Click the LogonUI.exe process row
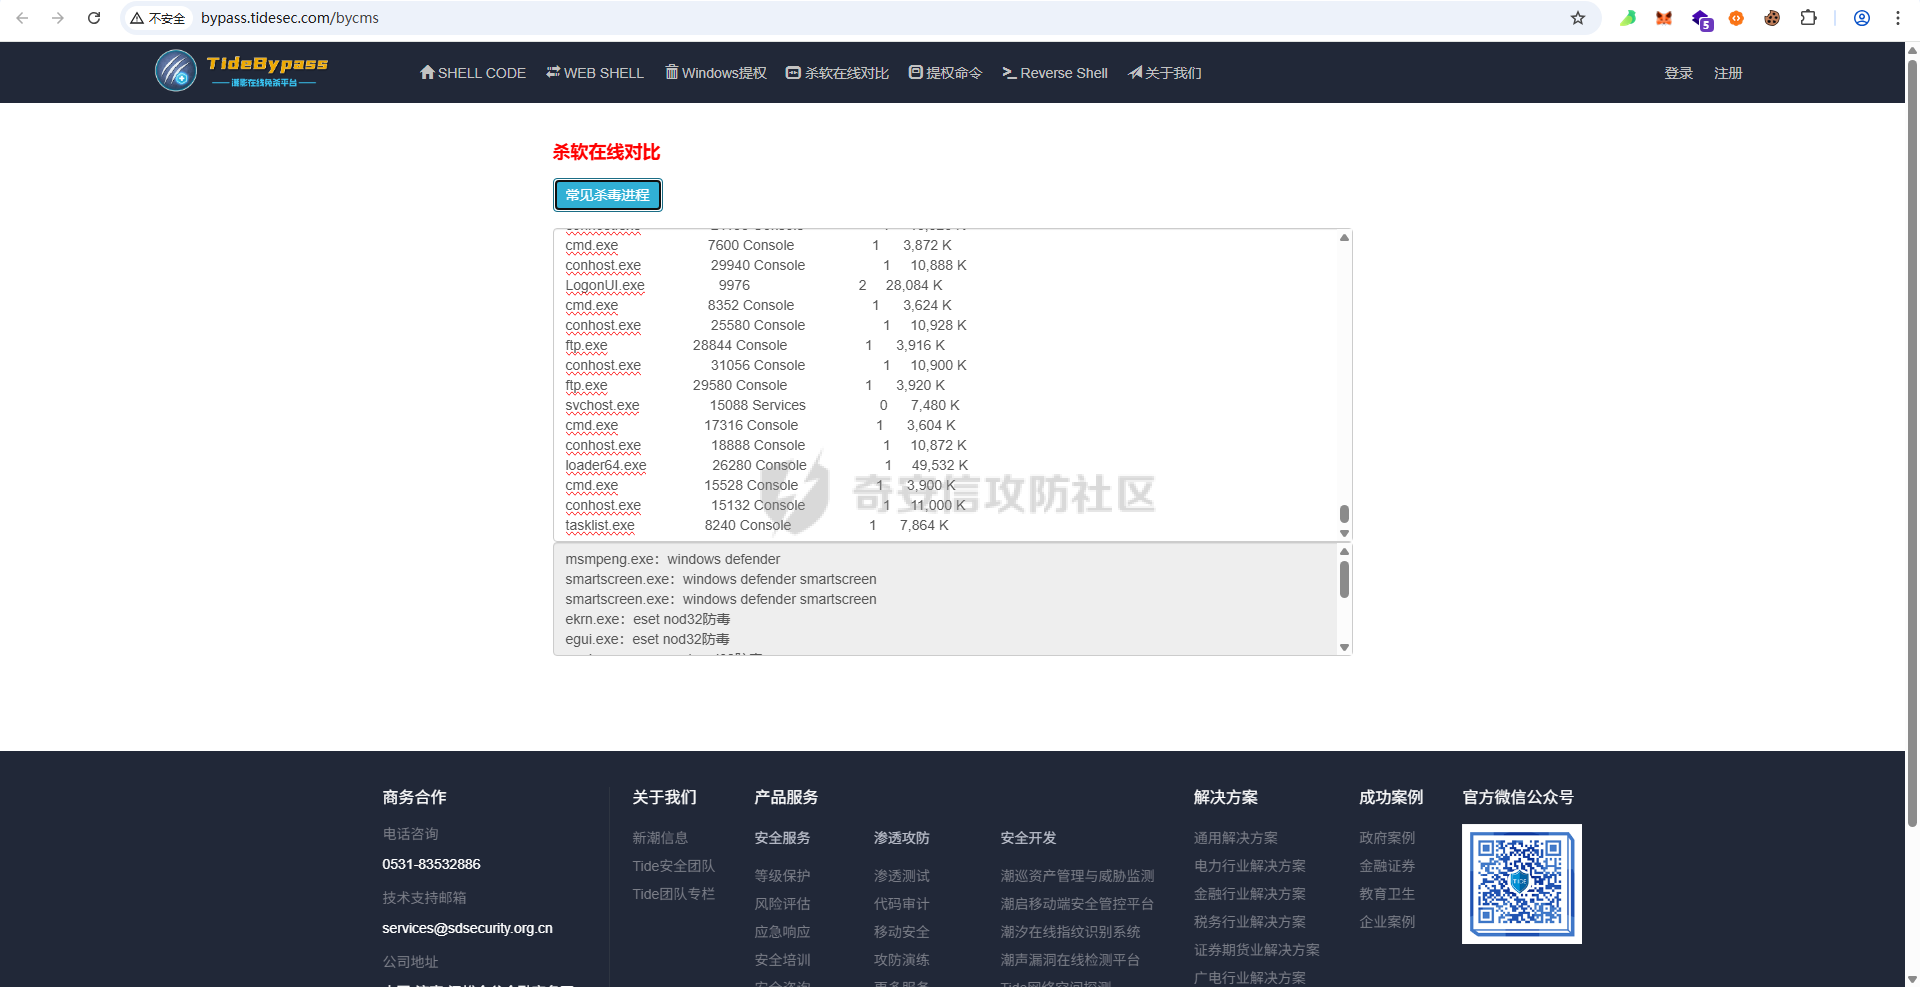 754,285
